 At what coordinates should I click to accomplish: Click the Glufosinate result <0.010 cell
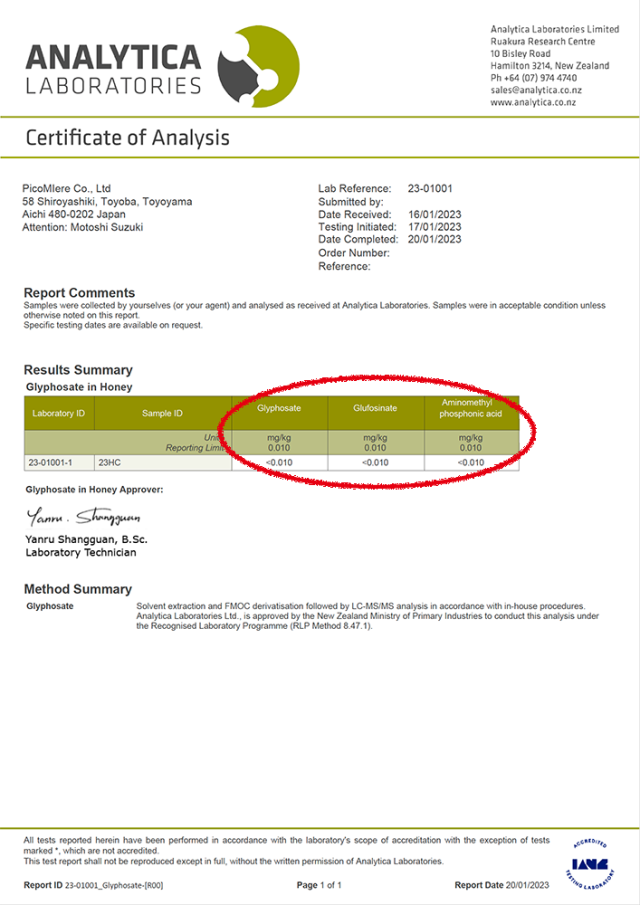coord(376,463)
